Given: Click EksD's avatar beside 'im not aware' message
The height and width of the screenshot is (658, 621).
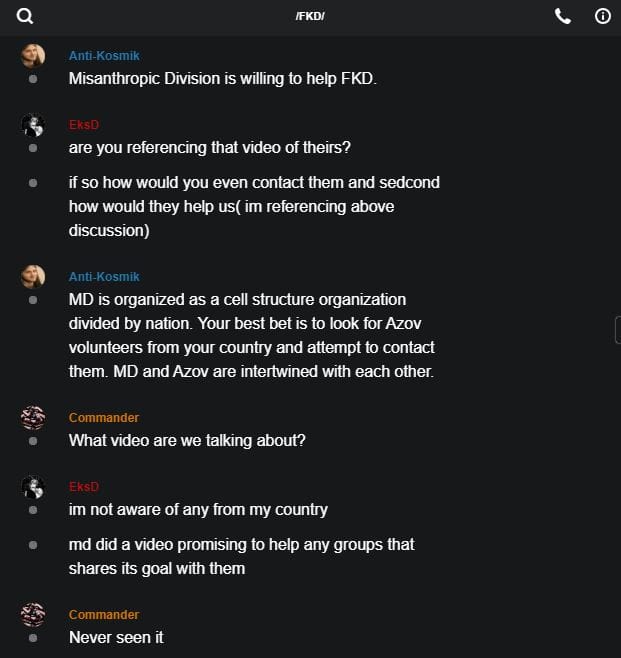Looking at the screenshot, I should tap(33, 487).
